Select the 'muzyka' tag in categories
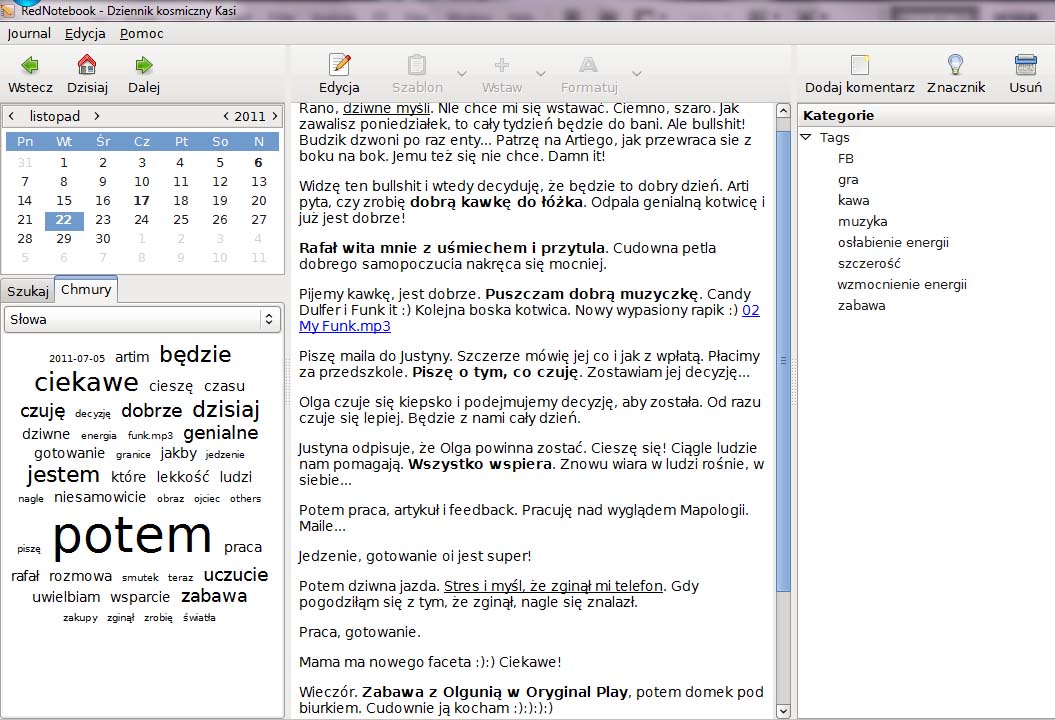The height and width of the screenshot is (720, 1055). [x=862, y=222]
